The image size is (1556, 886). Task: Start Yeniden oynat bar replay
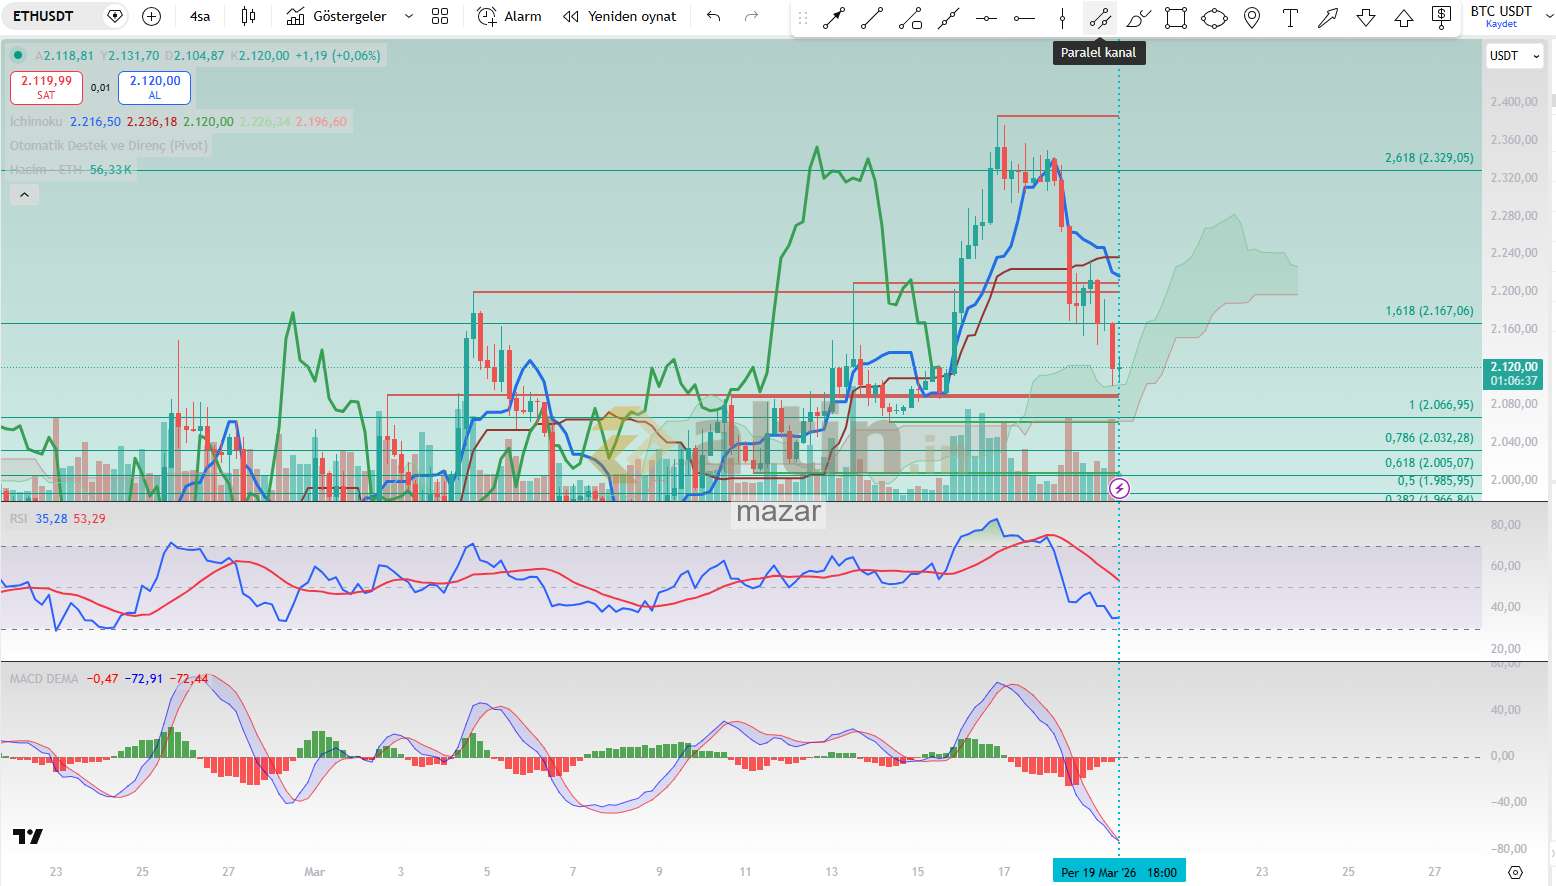coord(619,16)
